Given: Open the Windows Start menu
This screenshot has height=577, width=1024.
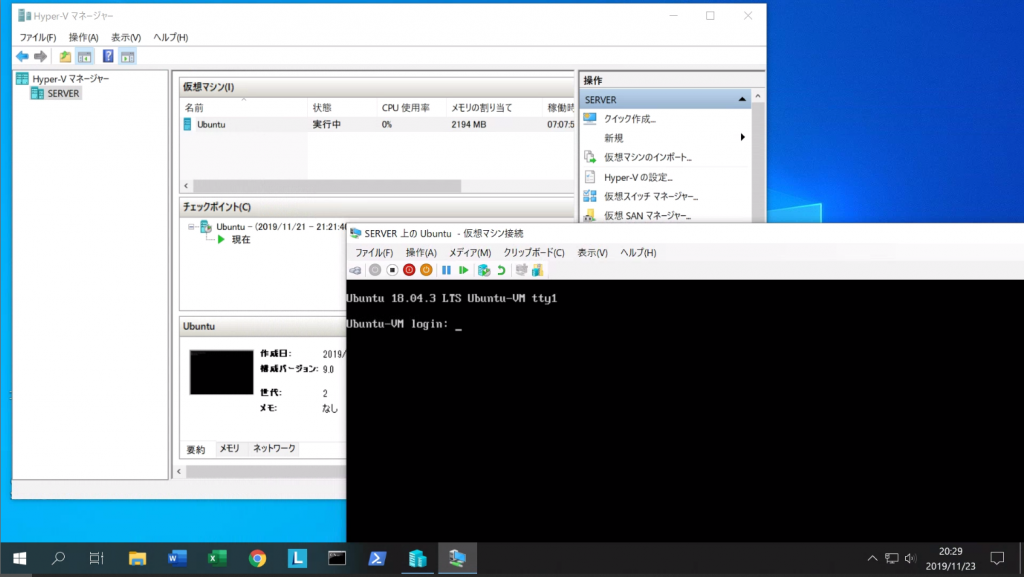Looking at the screenshot, I should click(20, 559).
